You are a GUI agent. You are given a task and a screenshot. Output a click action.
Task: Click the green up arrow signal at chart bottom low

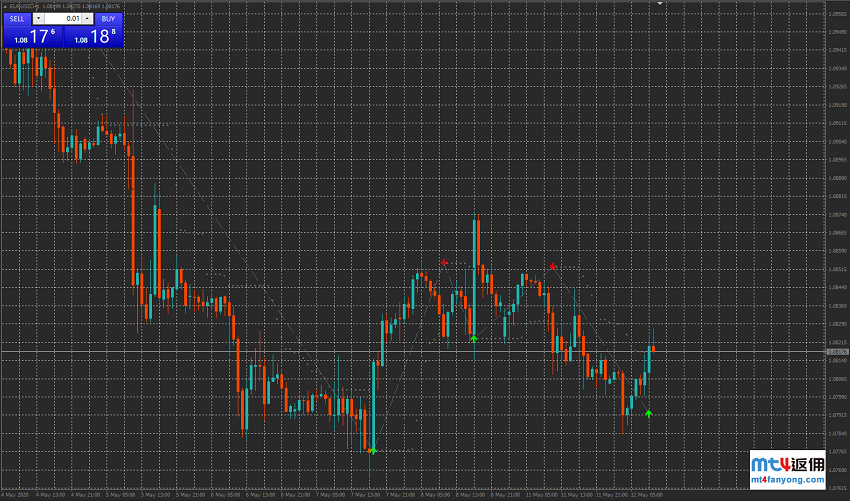[x=373, y=451]
